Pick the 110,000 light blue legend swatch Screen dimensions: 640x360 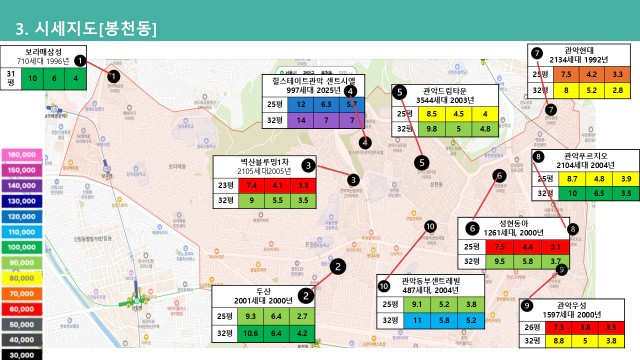click(x=22, y=232)
